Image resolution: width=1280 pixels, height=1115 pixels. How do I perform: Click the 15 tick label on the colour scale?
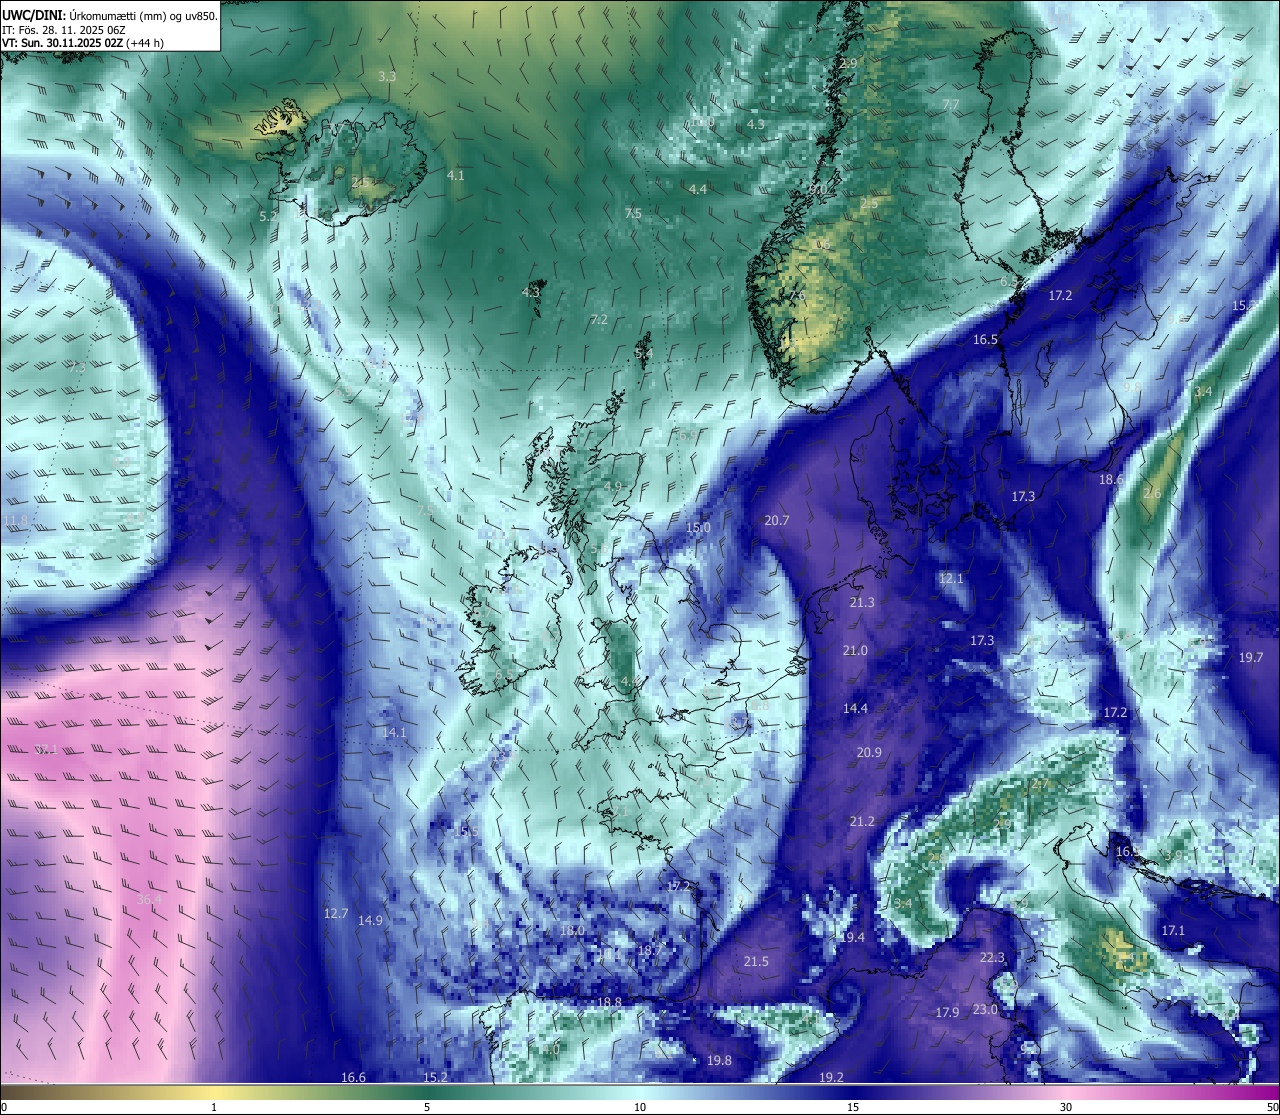point(853,1107)
